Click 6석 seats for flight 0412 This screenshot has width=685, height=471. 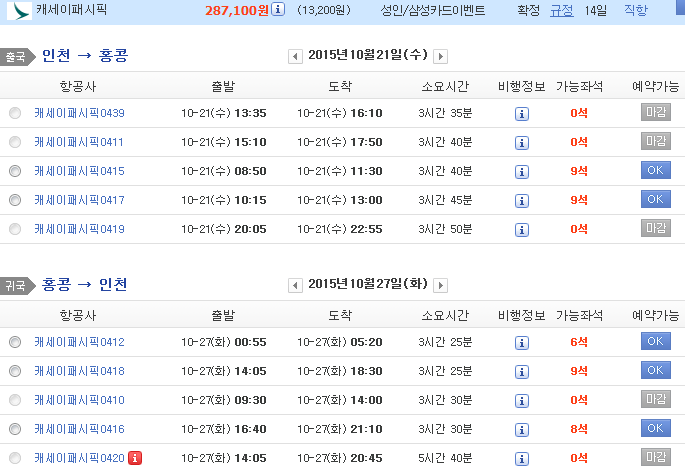pos(579,342)
